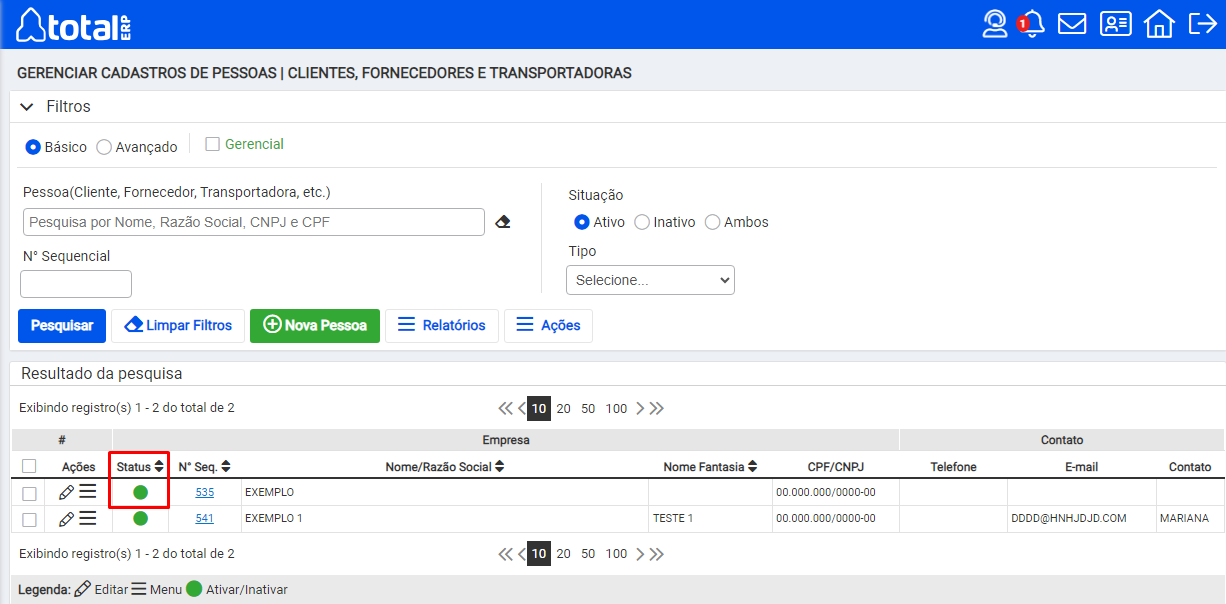
Task: Set top pager to 100 per page
Action: [616, 408]
